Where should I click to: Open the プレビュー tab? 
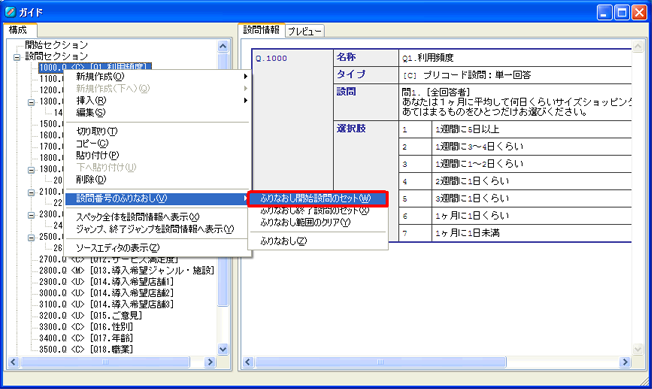pyautogui.click(x=305, y=31)
